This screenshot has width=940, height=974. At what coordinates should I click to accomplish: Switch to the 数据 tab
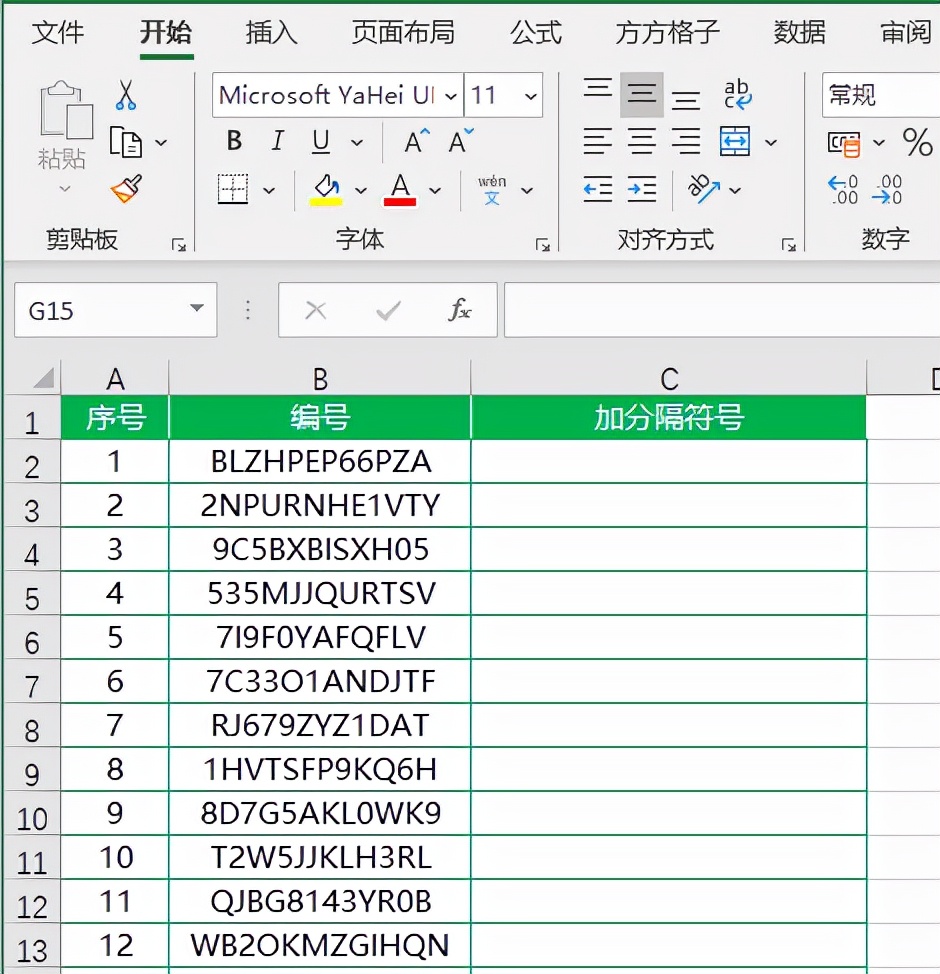point(800,32)
